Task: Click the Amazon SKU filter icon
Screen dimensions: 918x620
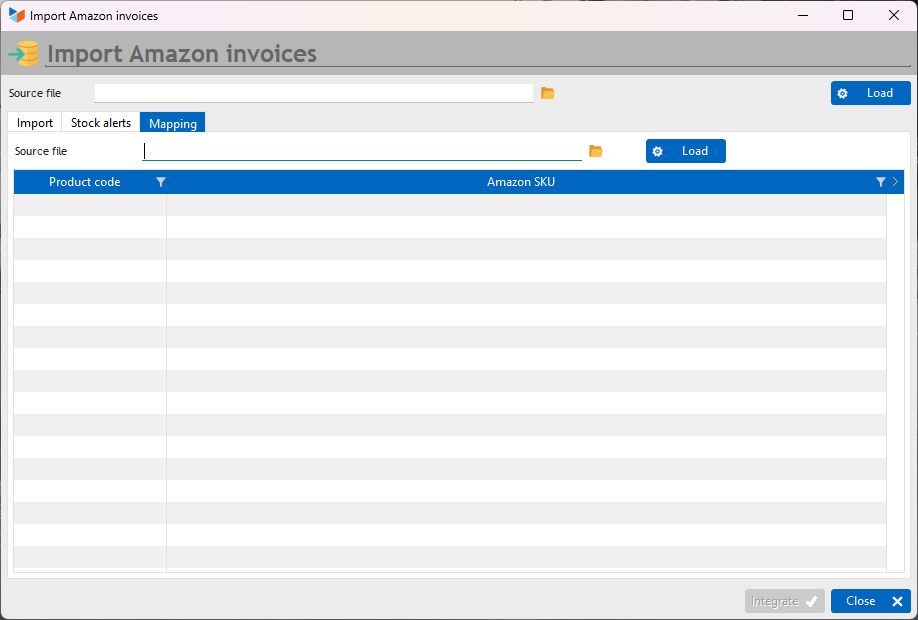Action: [x=881, y=182]
